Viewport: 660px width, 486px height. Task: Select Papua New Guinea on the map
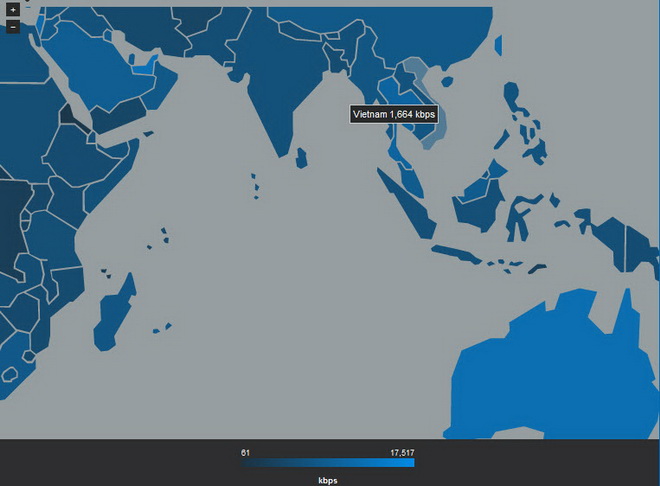click(x=640, y=245)
